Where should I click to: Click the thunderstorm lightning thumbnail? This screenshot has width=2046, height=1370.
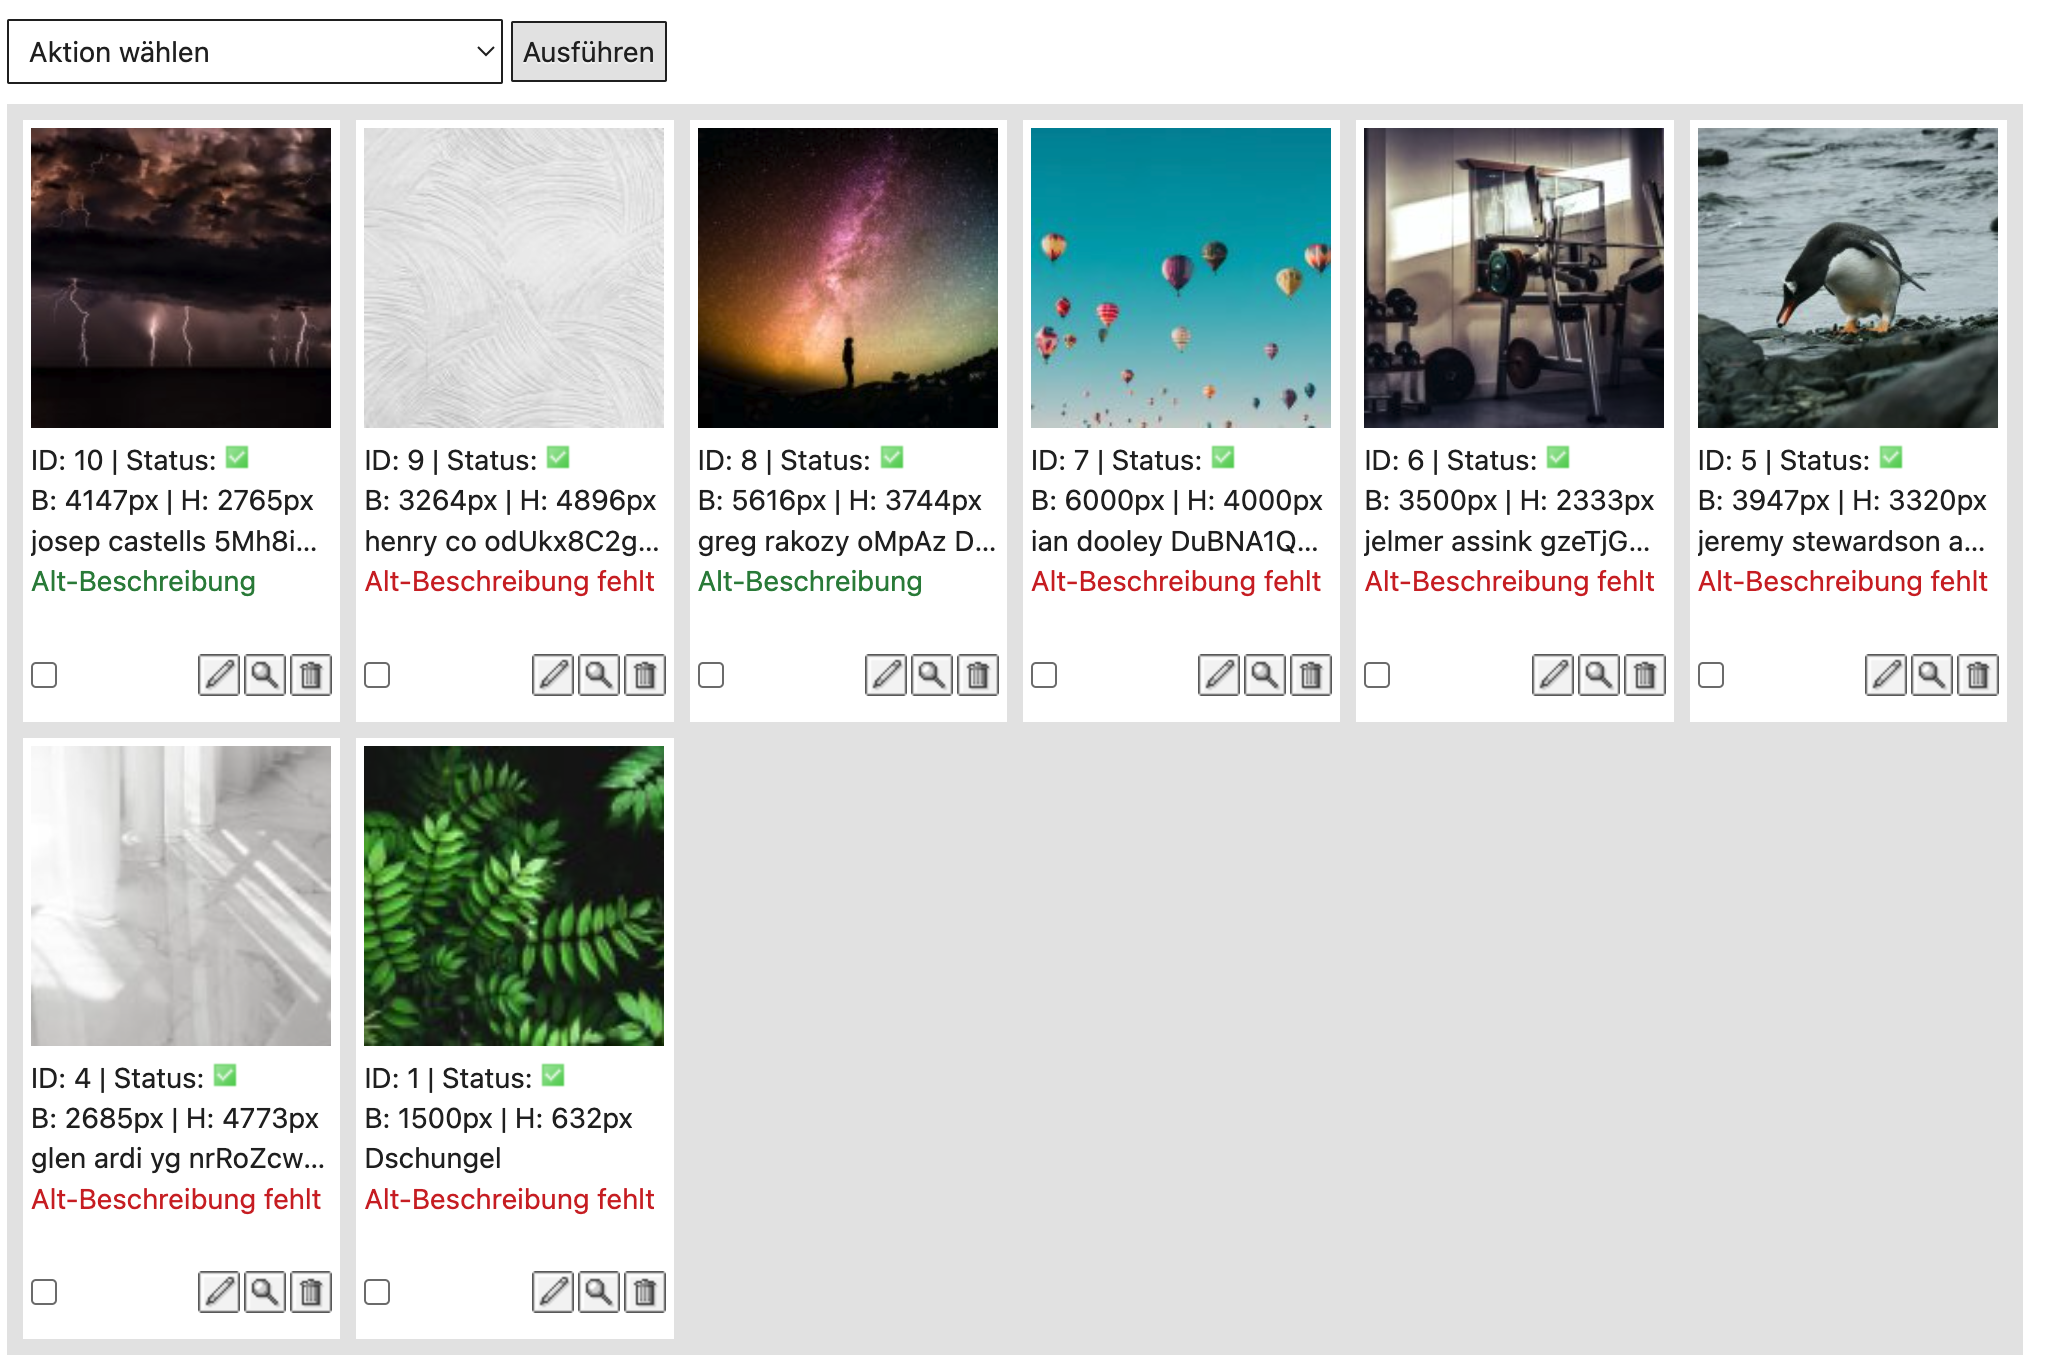point(181,278)
